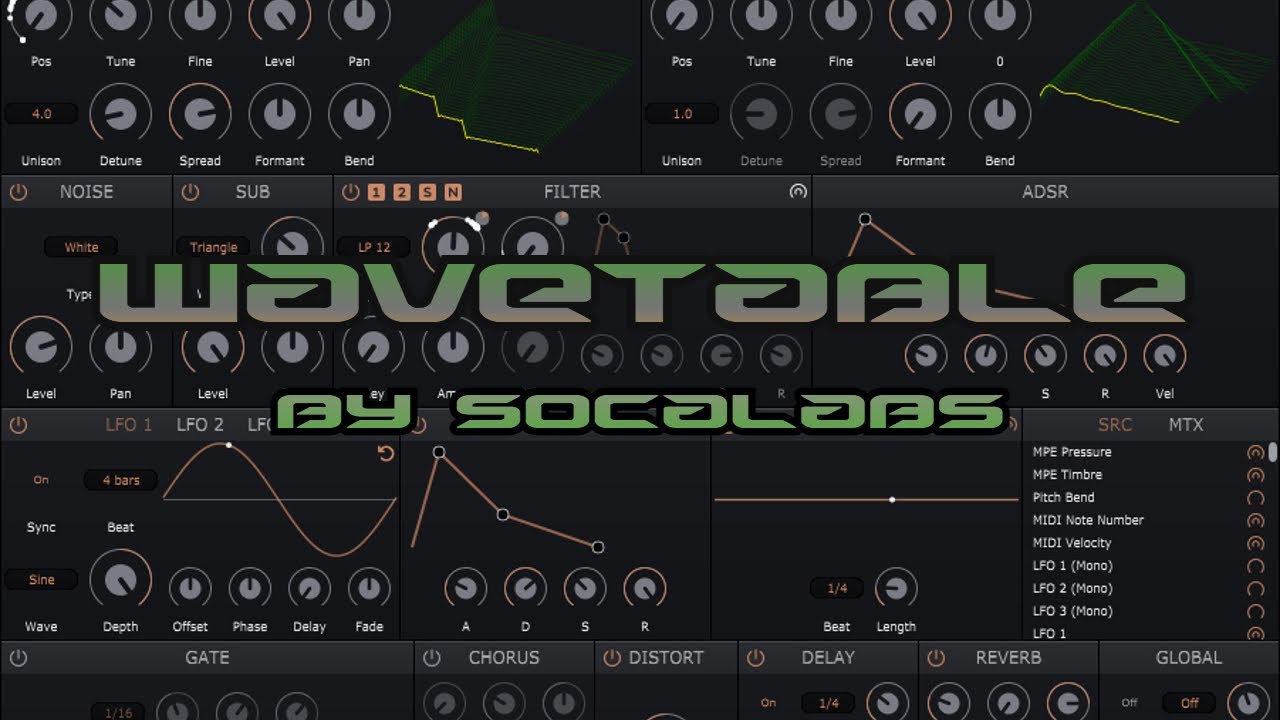Toggle filter routing button 2
Screen dimensions: 1280x720
point(401,192)
